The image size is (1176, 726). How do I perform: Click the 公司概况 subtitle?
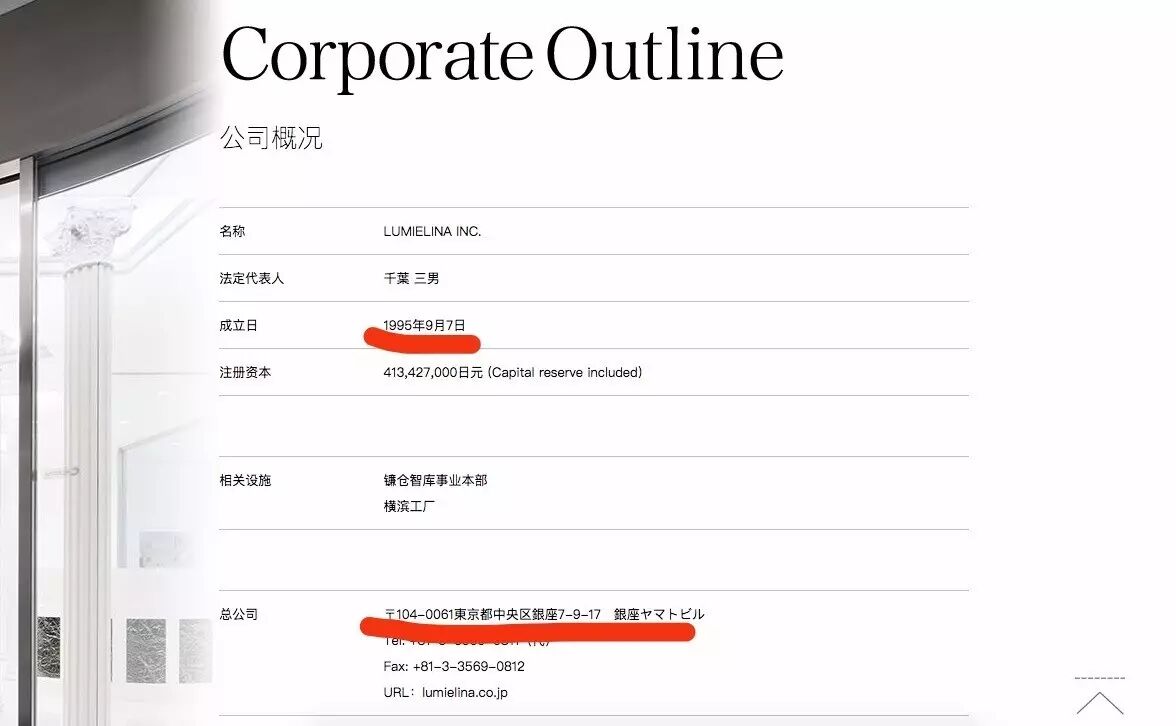[271, 137]
